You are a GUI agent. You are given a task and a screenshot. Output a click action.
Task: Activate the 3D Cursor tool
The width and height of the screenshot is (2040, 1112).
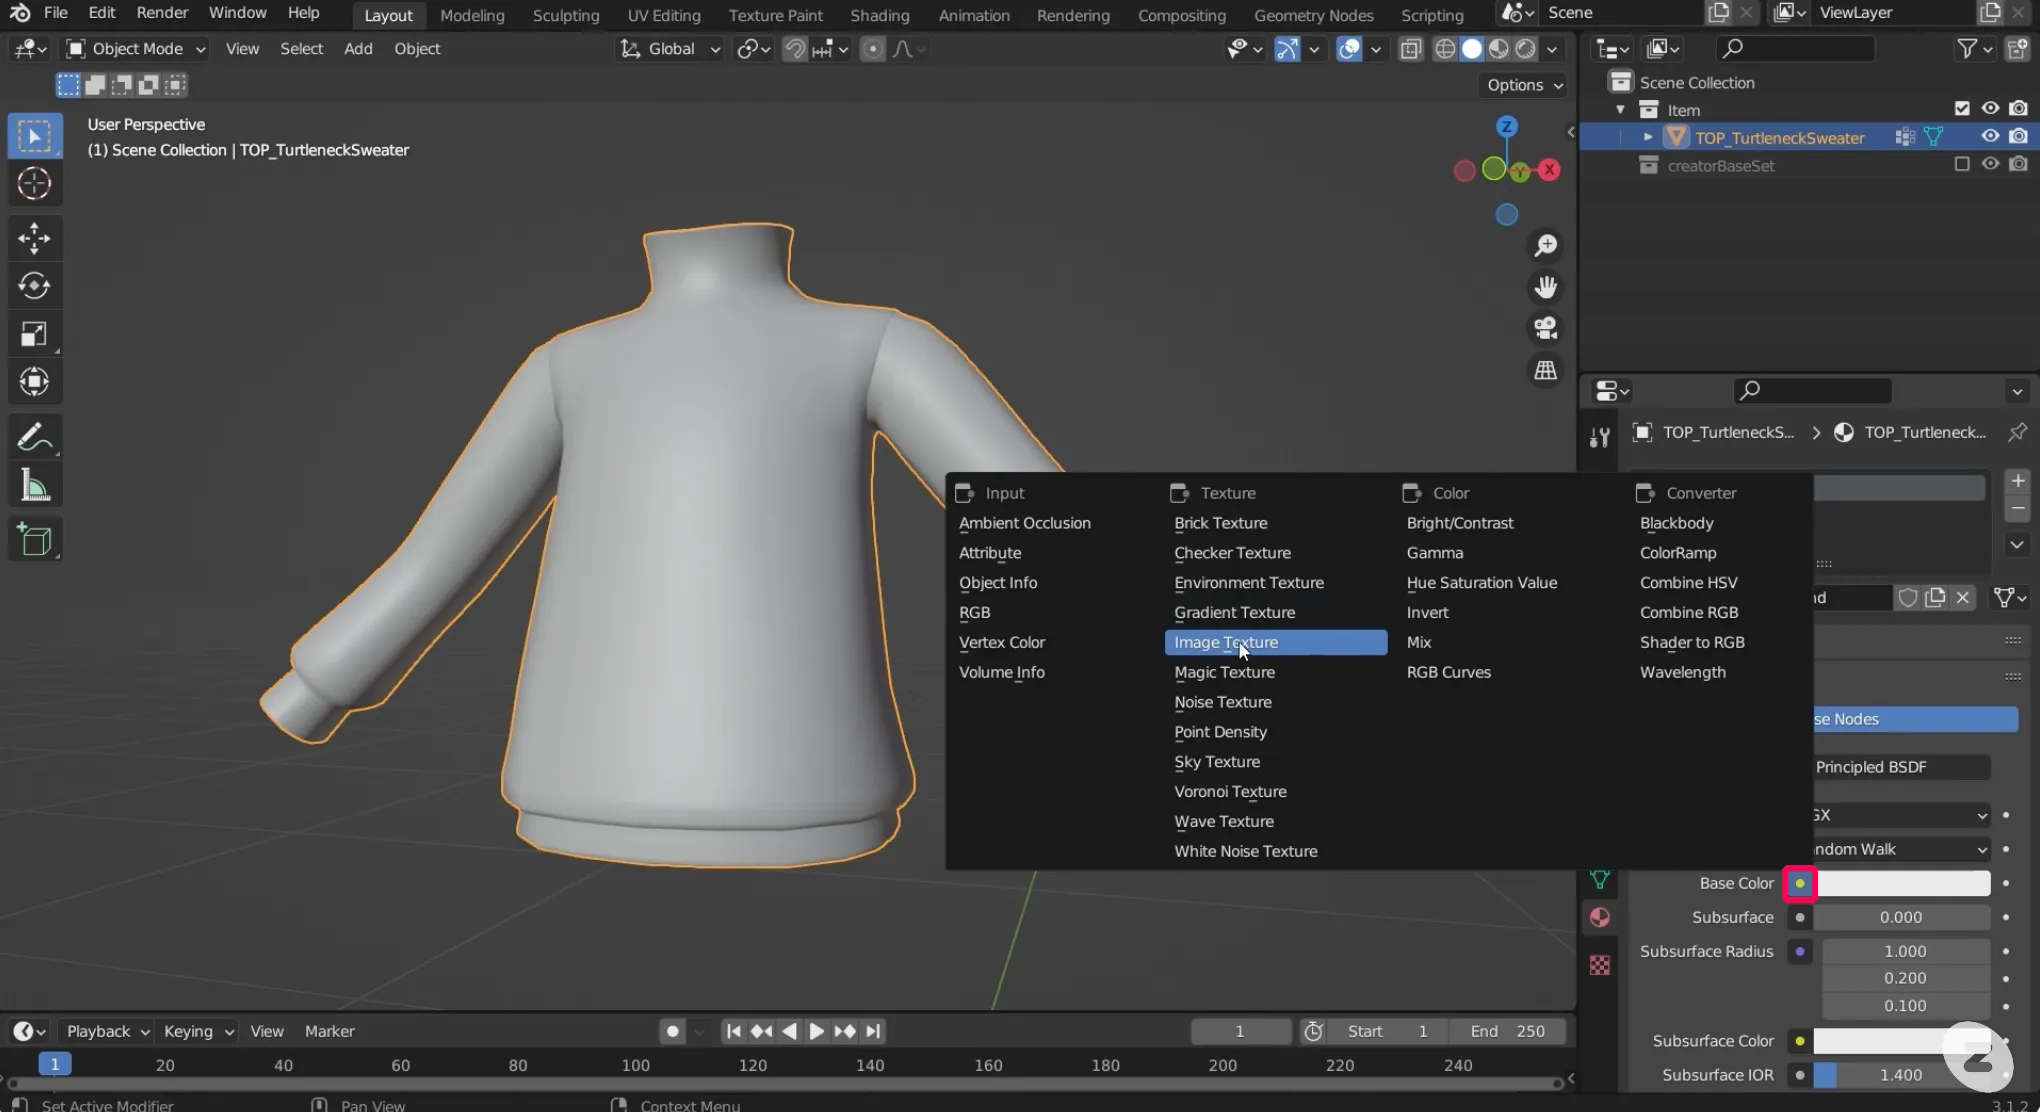pyautogui.click(x=35, y=184)
